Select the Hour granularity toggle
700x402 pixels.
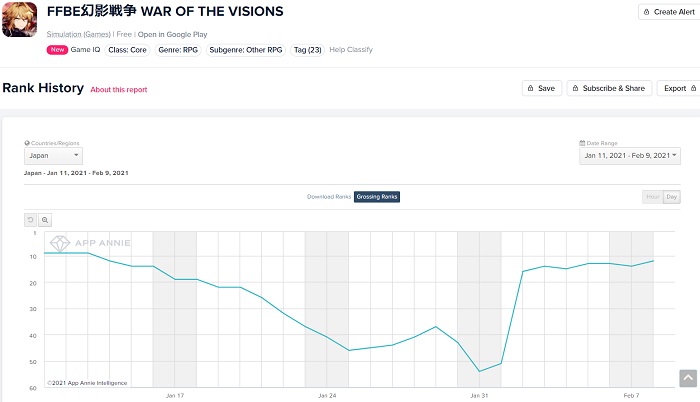(x=653, y=197)
